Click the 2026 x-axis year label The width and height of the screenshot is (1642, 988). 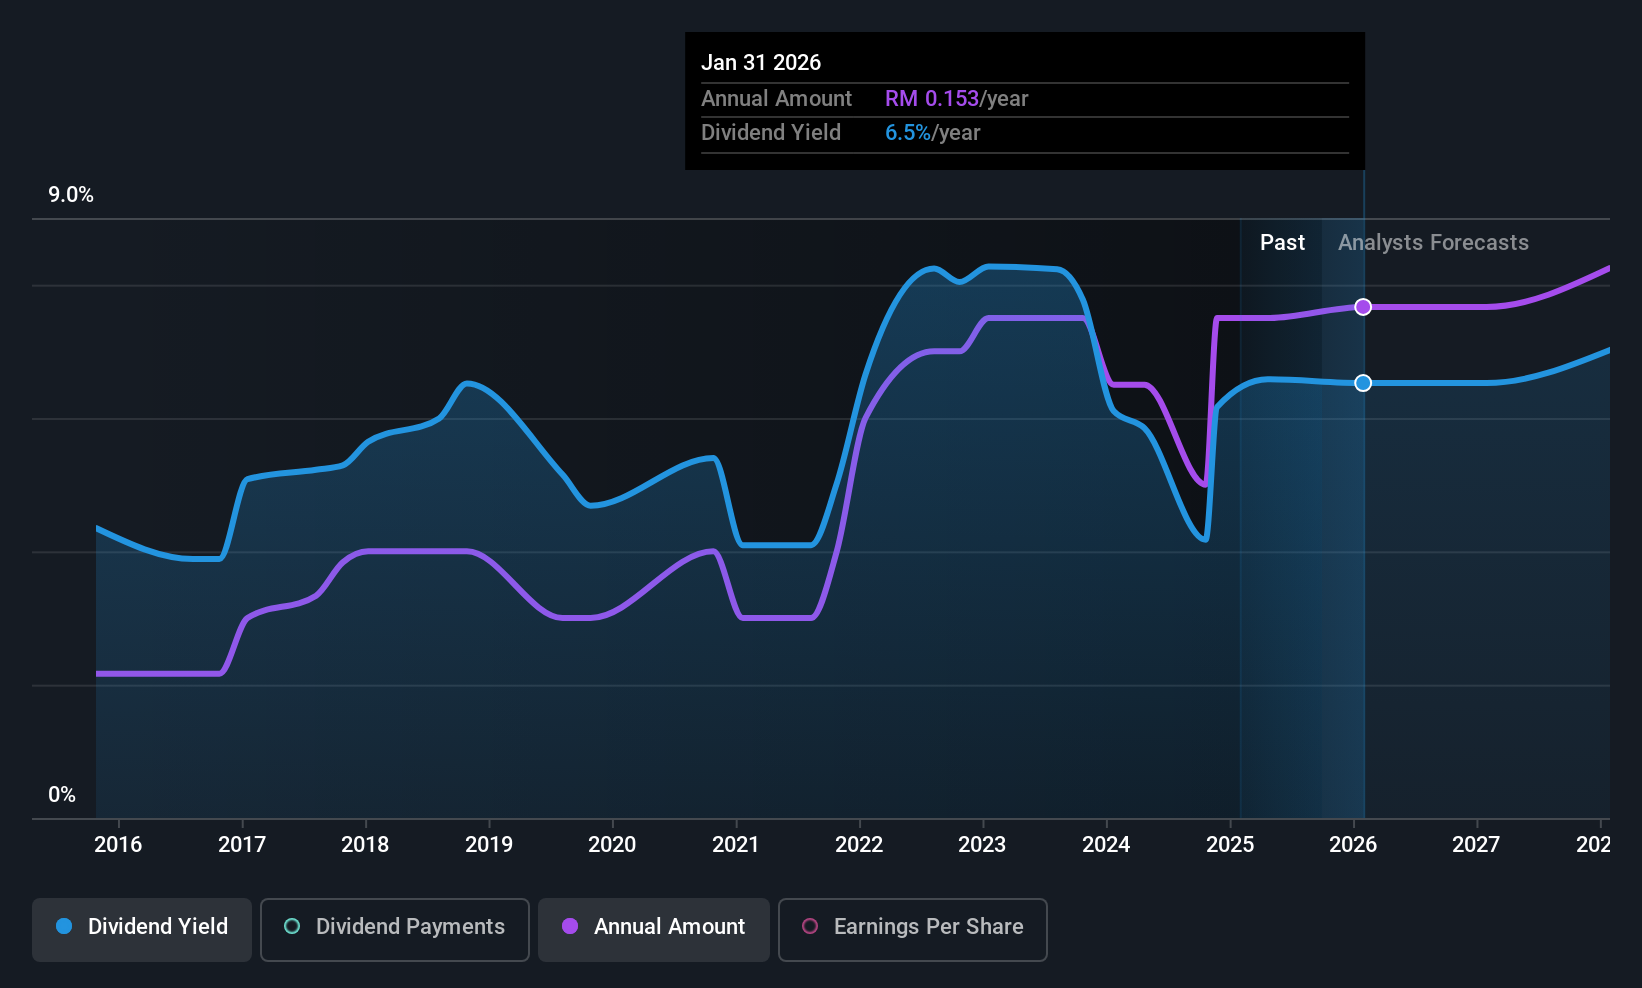tap(1353, 845)
